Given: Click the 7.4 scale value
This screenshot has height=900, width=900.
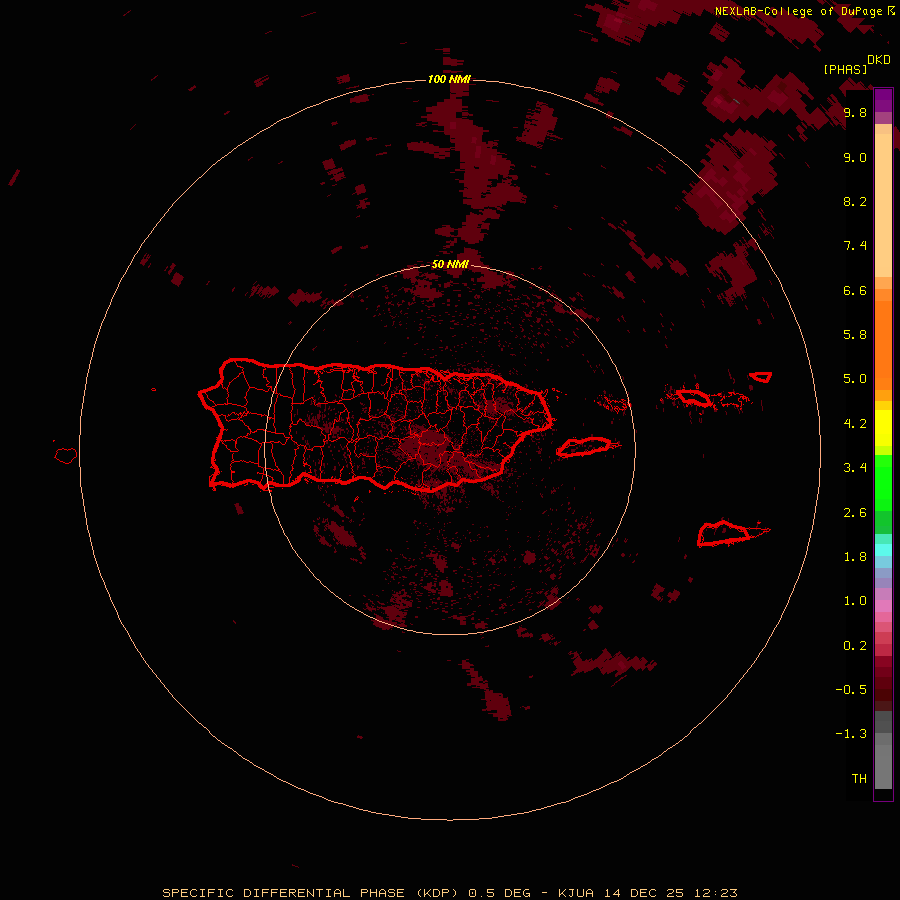Looking at the screenshot, I should coord(855,246).
